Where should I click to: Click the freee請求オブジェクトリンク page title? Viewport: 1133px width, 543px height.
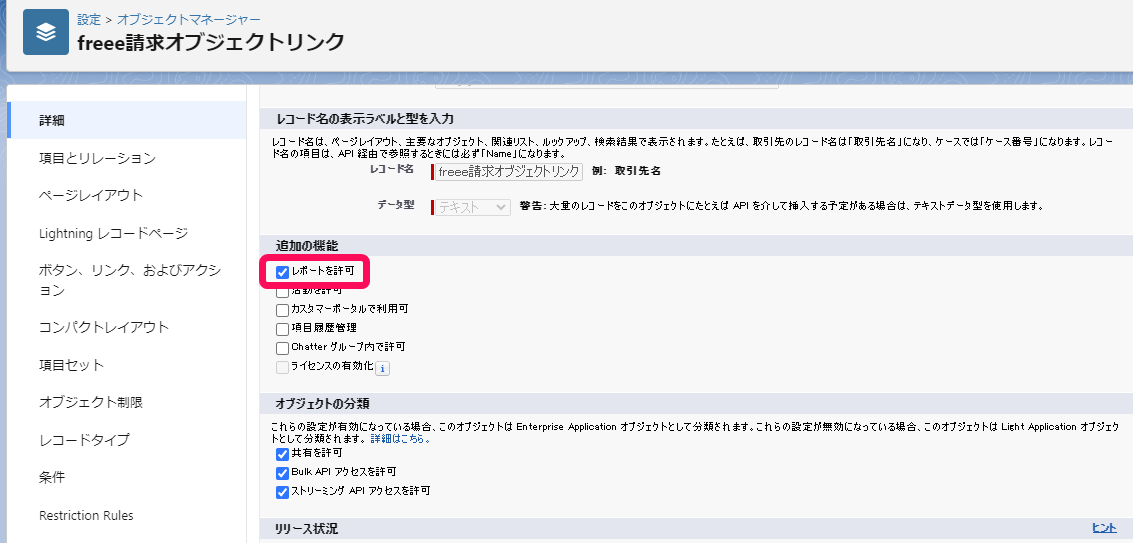[211, 43]
